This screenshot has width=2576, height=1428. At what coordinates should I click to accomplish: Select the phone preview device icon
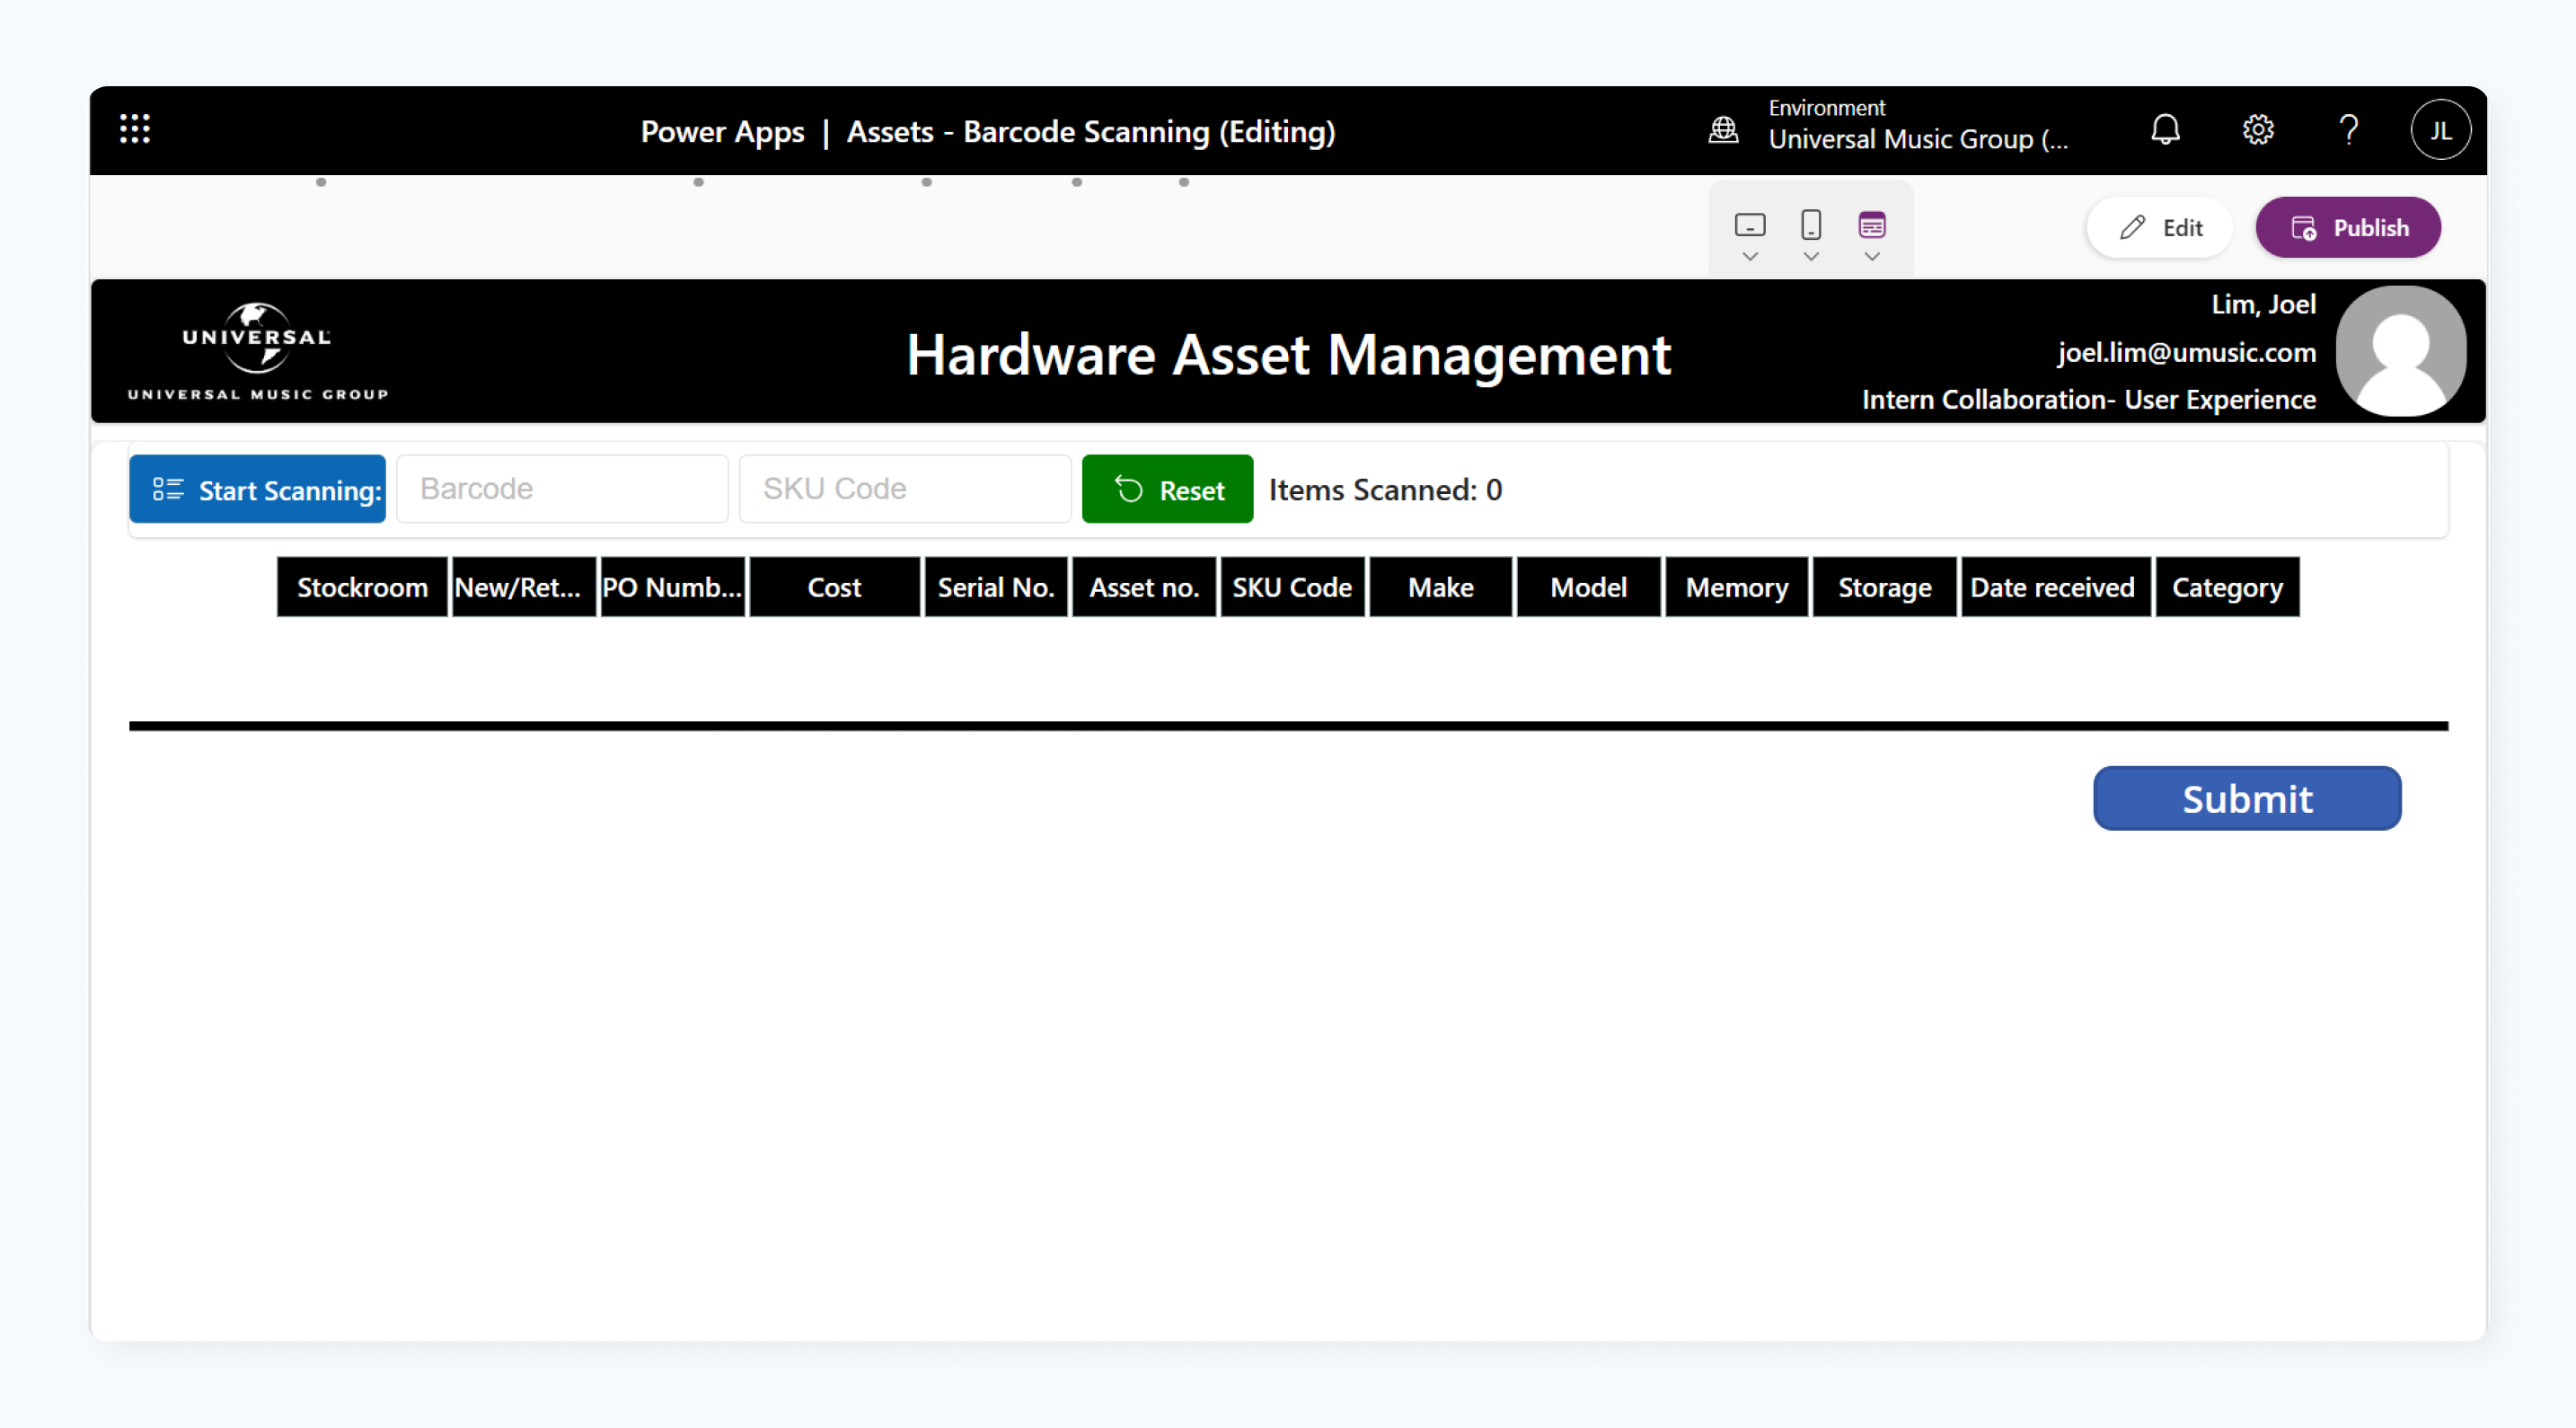[x=1810, y=225]
